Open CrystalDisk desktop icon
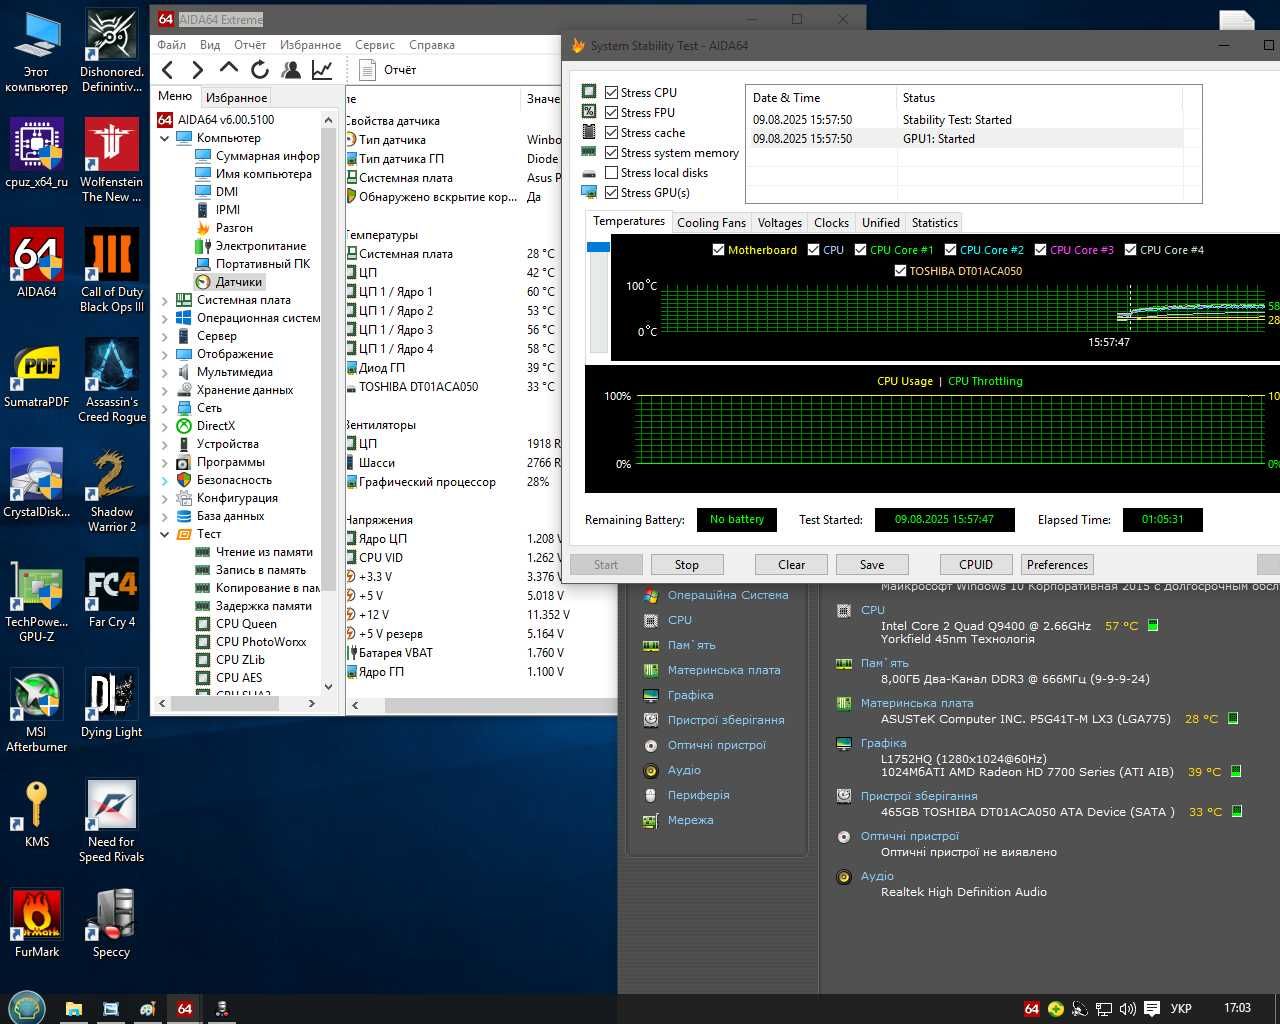Image resolution: width=1280 pixels, height=1024 pixels. coord(37,483)
